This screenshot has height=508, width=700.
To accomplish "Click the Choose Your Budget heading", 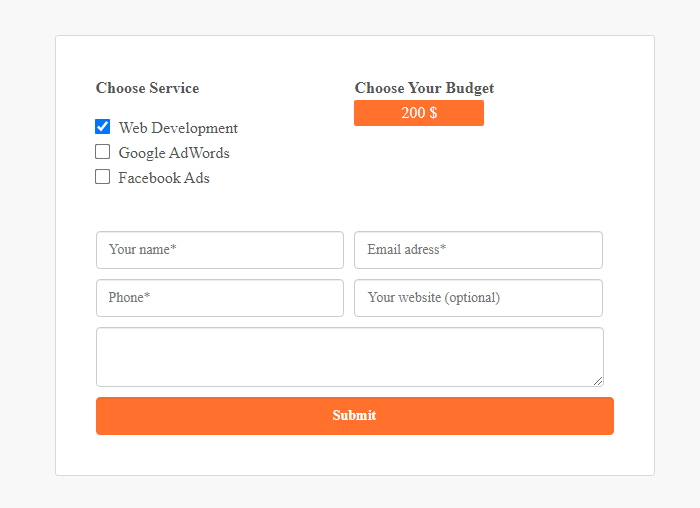I will 424,88.
